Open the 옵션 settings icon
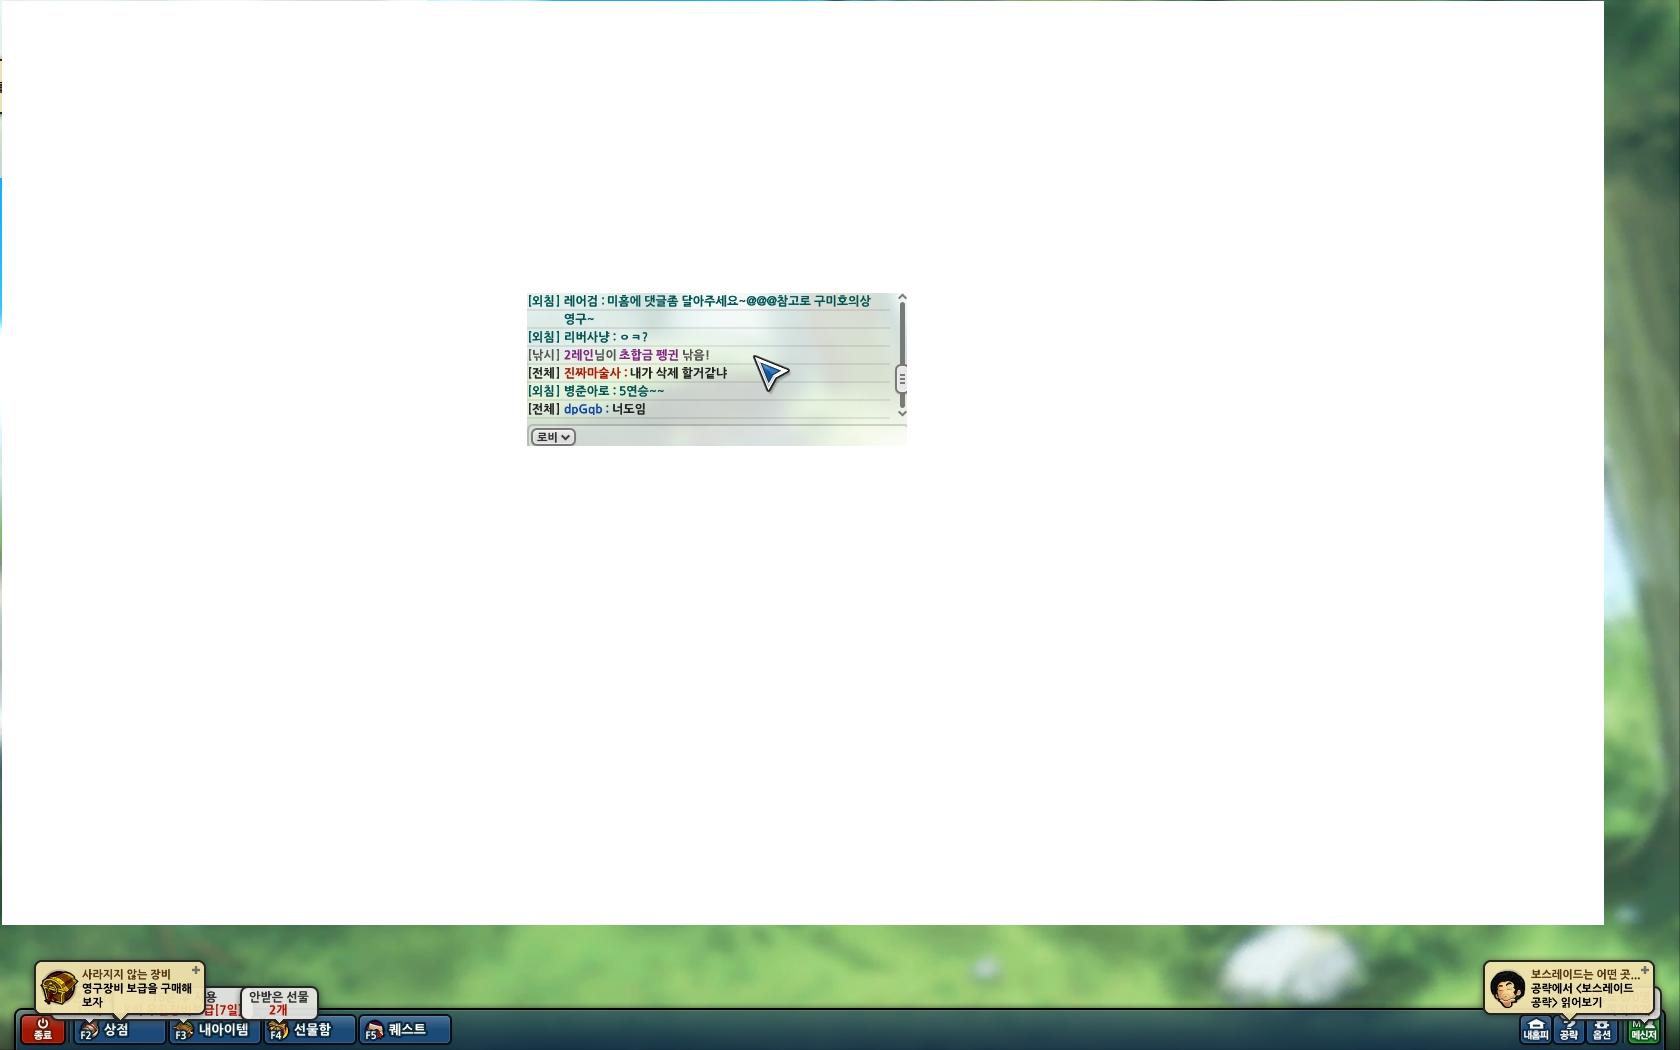Viewport: 1680px width, 1050px height. click(x=1601, y=1030)
